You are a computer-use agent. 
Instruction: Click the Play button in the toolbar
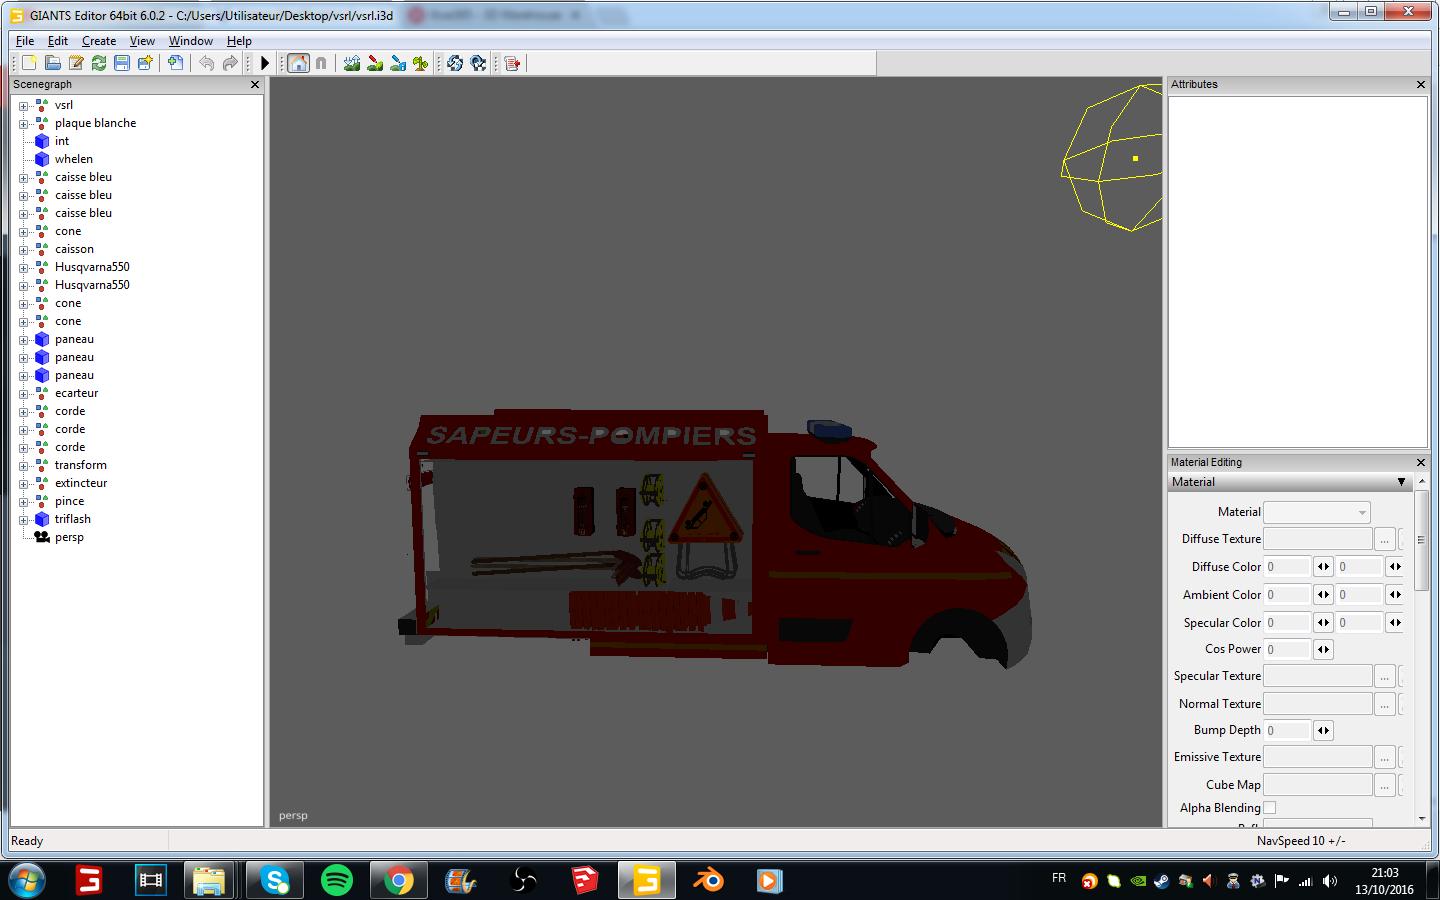[265, 63]
